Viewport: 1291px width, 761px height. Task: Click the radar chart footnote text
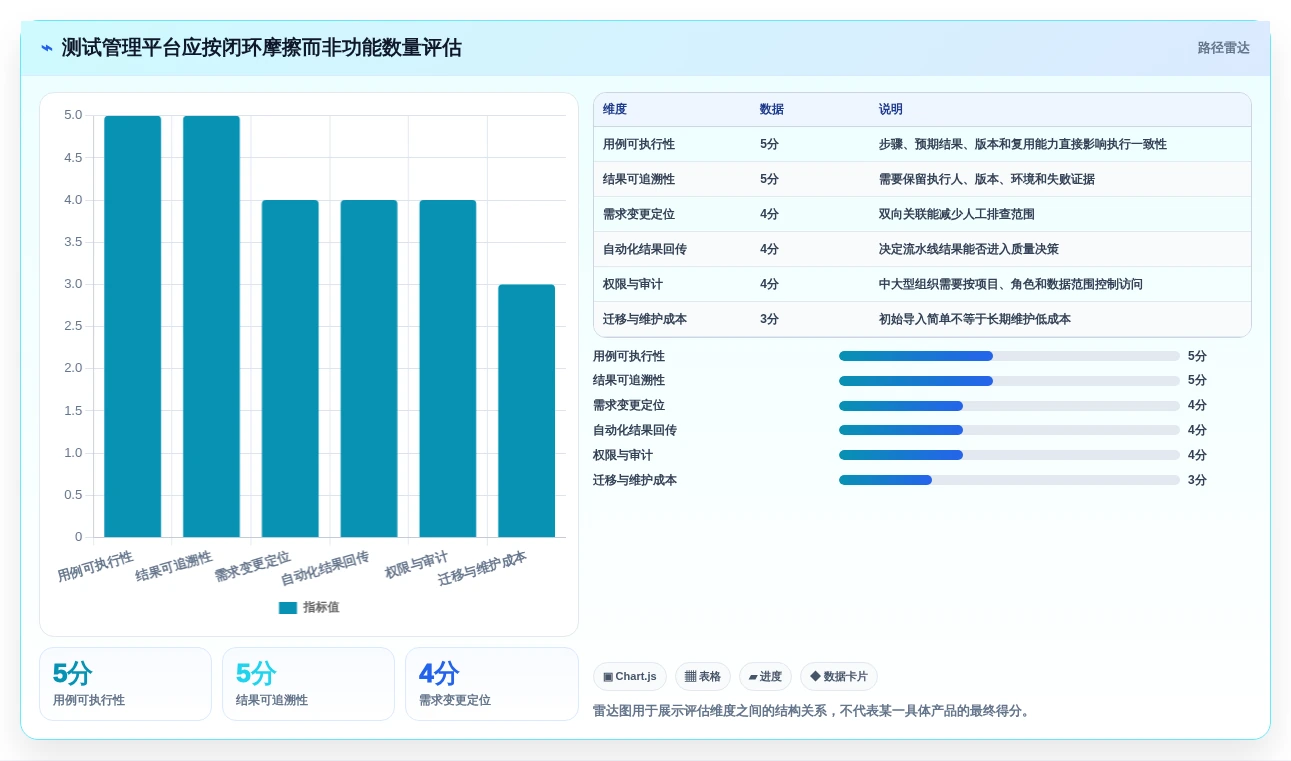(x=812, y=711)
